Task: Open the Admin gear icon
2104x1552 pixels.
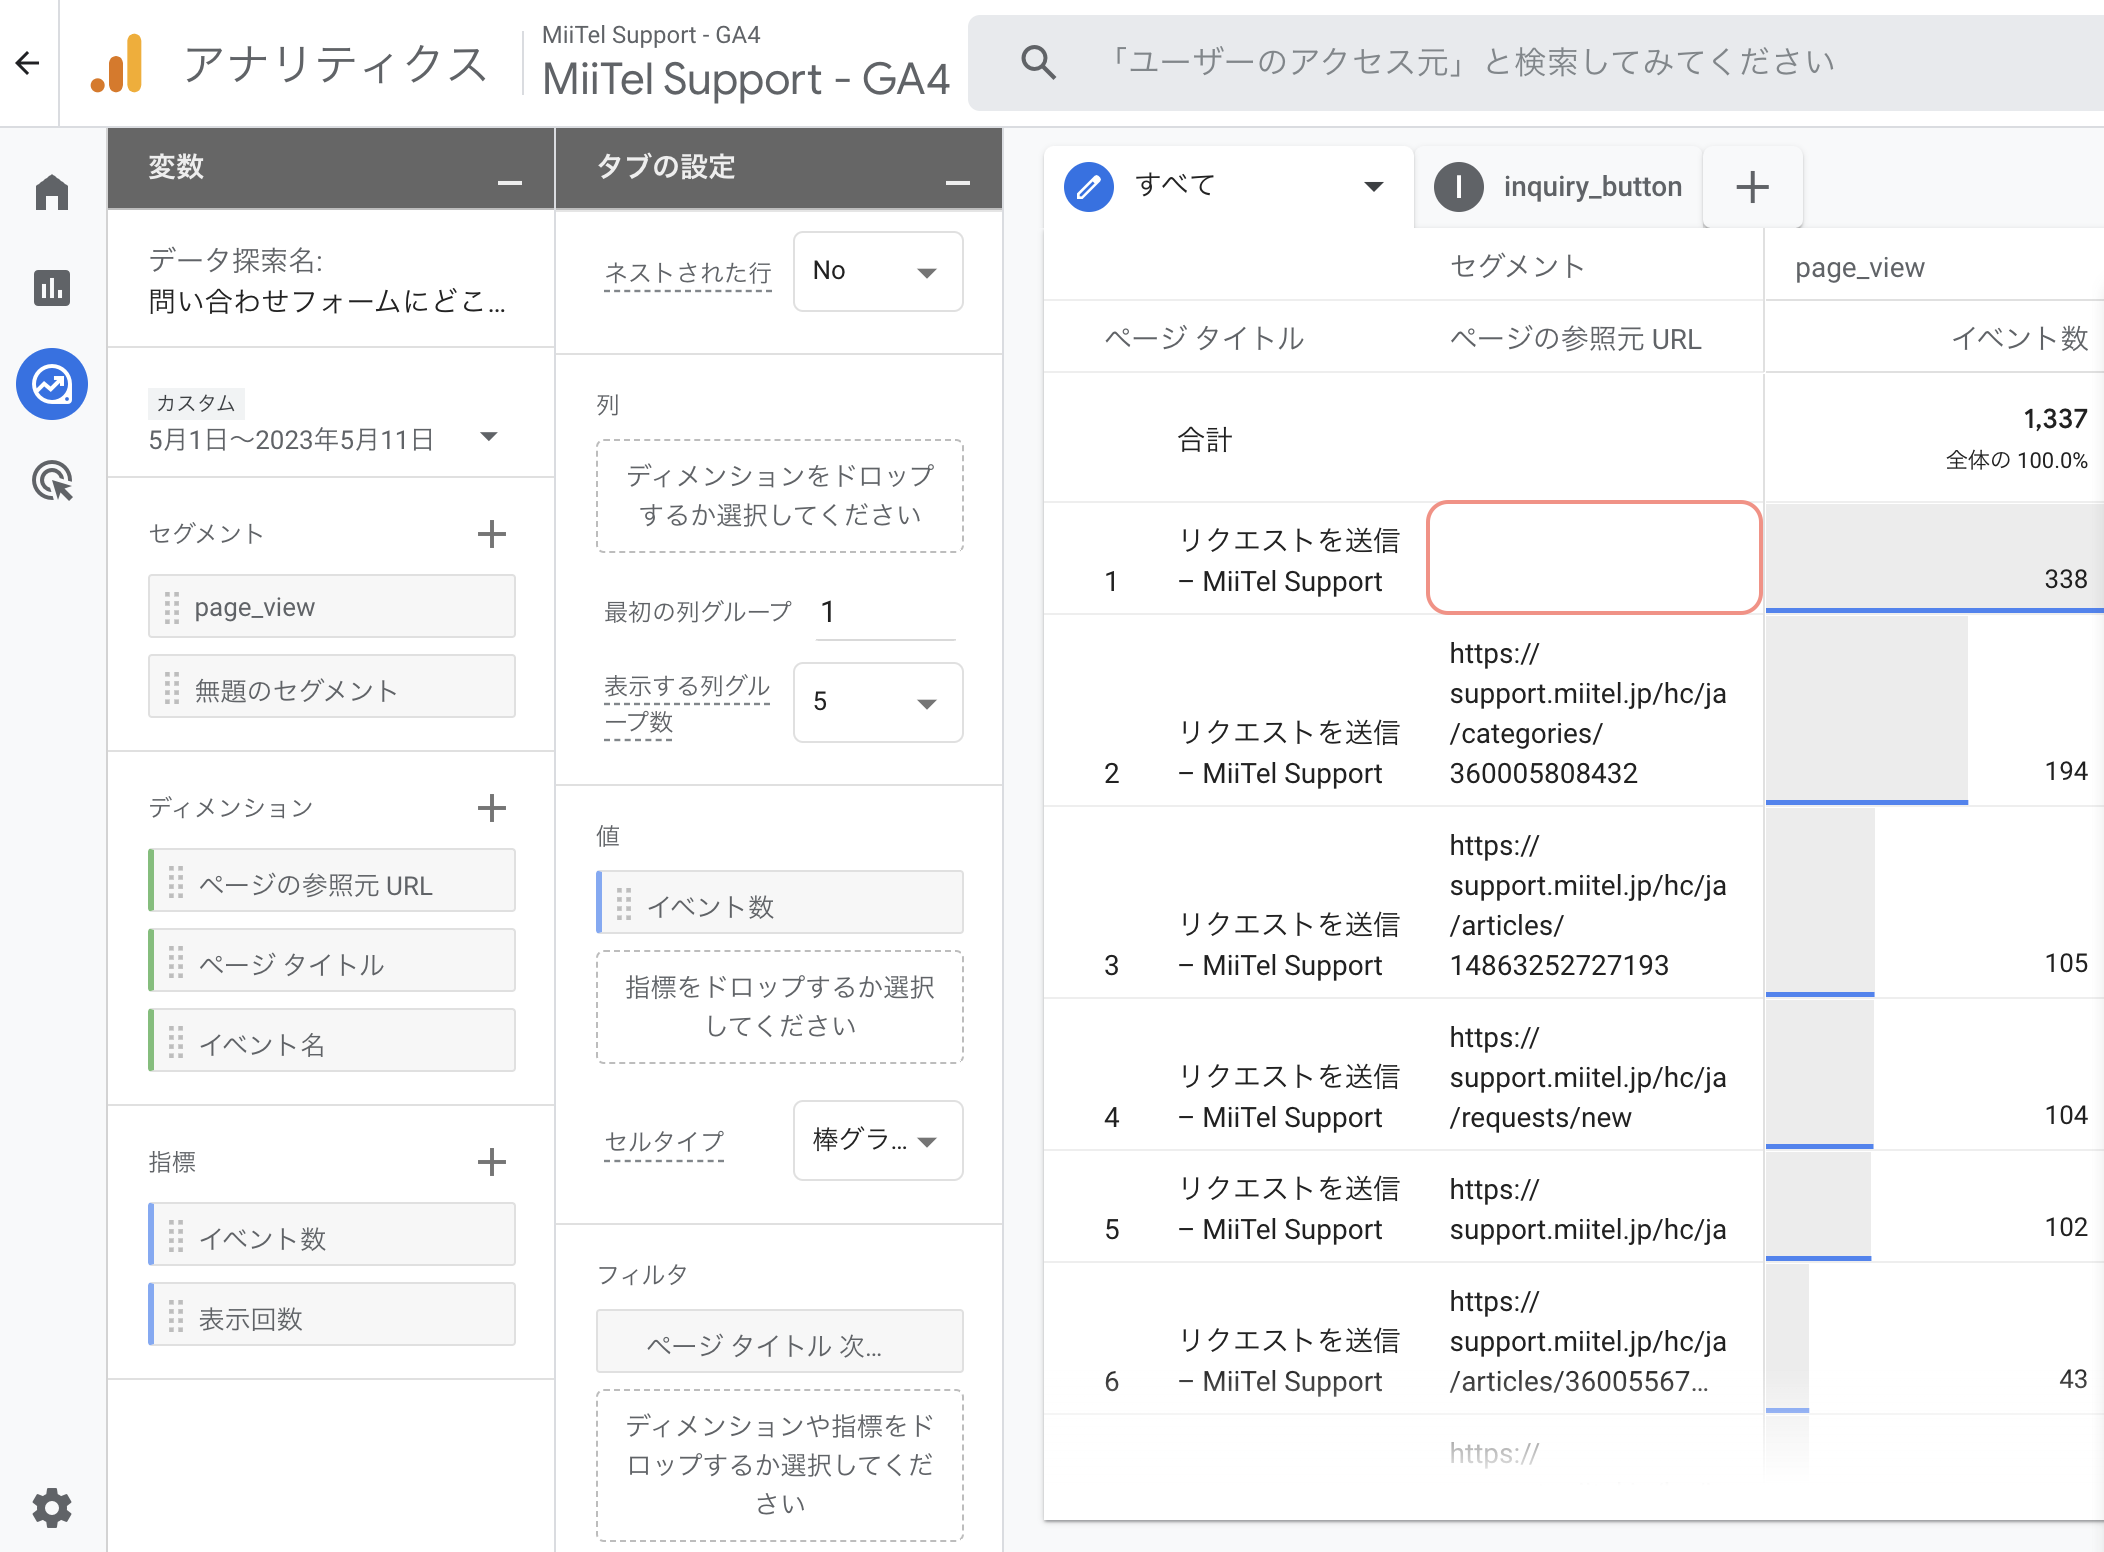Action: pyautogui.click(x=52, y=1507)
